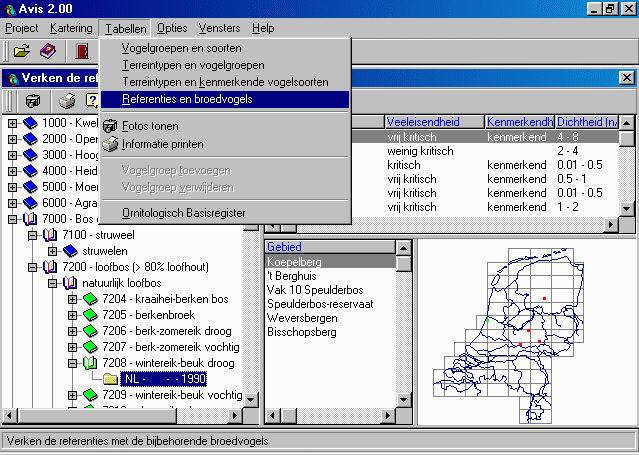
Task: Click down arrow of bird table scrollbar
Action: 627,209
